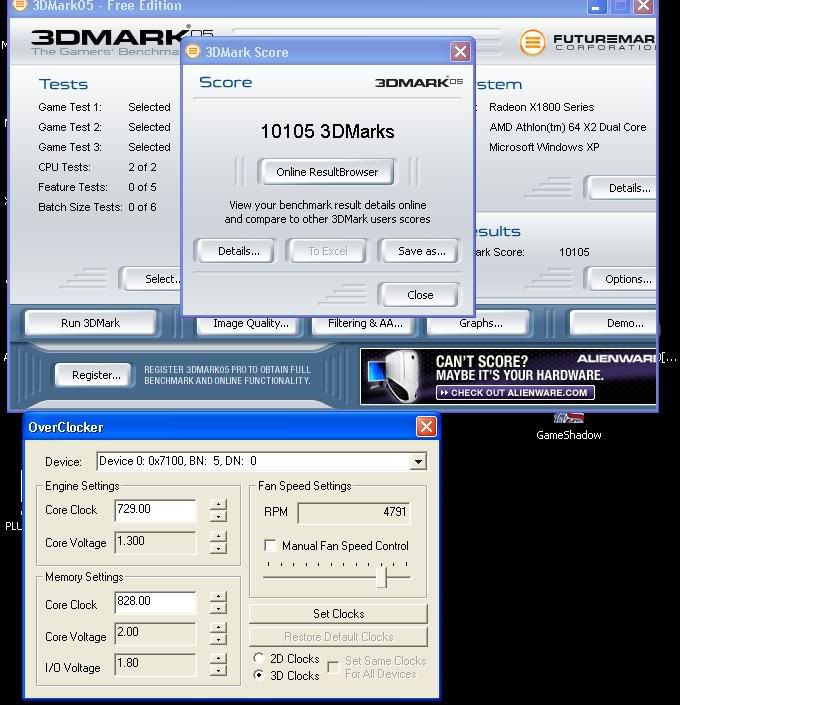Open Filtering & AA settings
The width and height of the screenshot is (840, 705).
tap(365, 324)
